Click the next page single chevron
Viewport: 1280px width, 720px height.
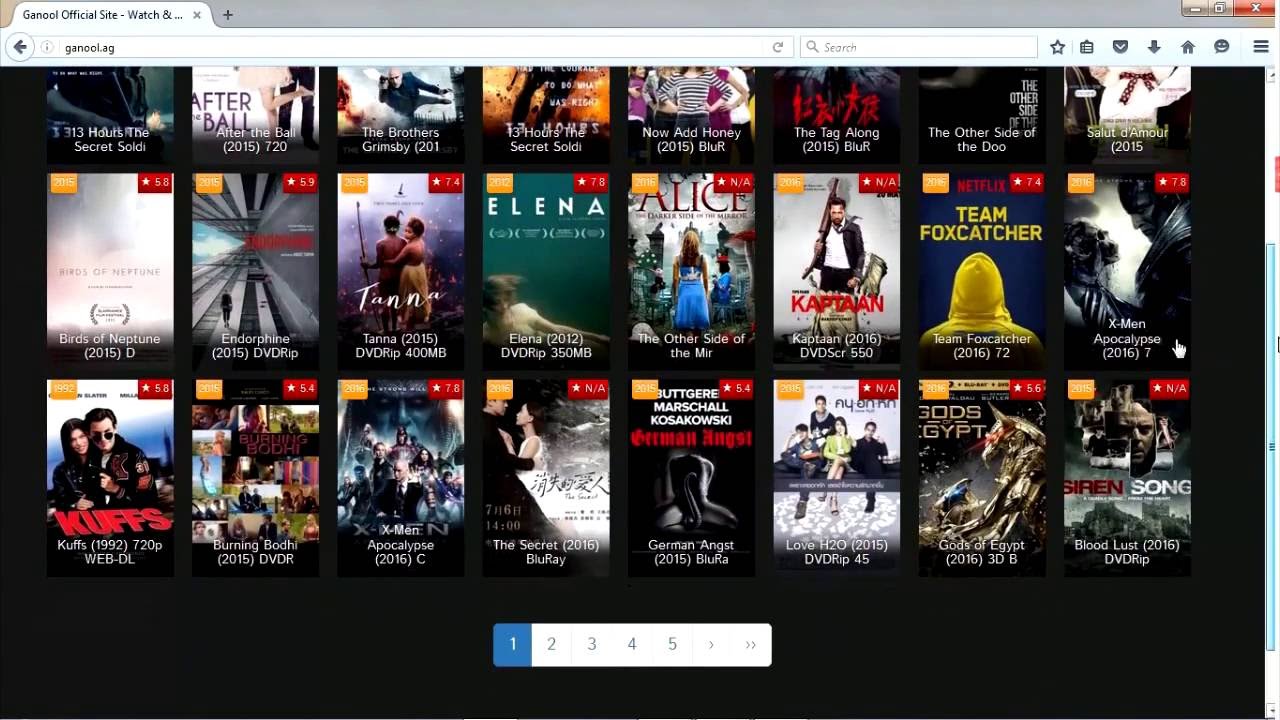[x=711, y=644]
